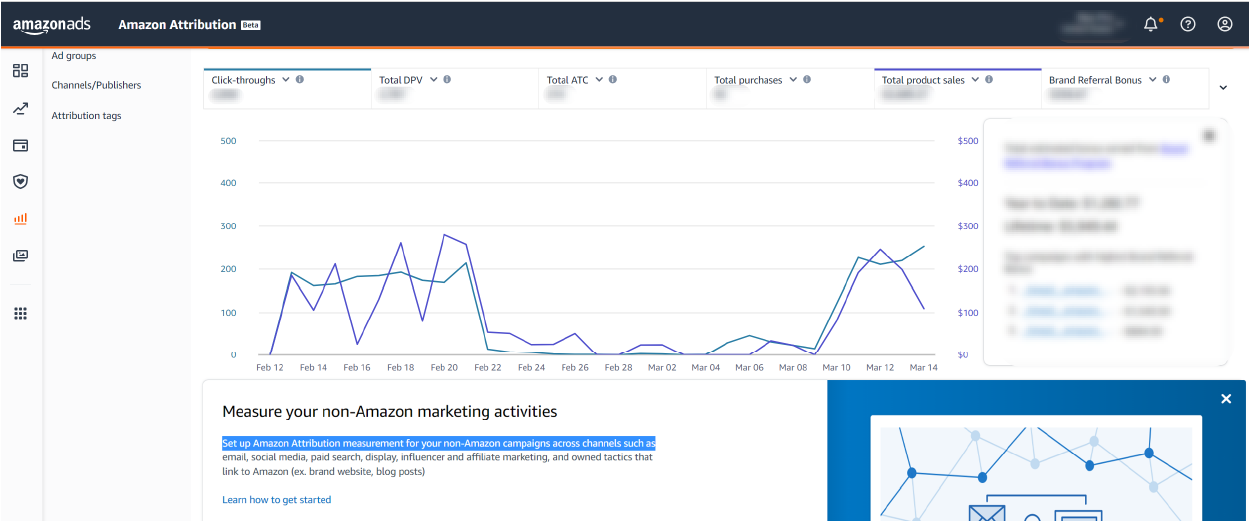Click info icon next to Total purchases

coord(807,79)
